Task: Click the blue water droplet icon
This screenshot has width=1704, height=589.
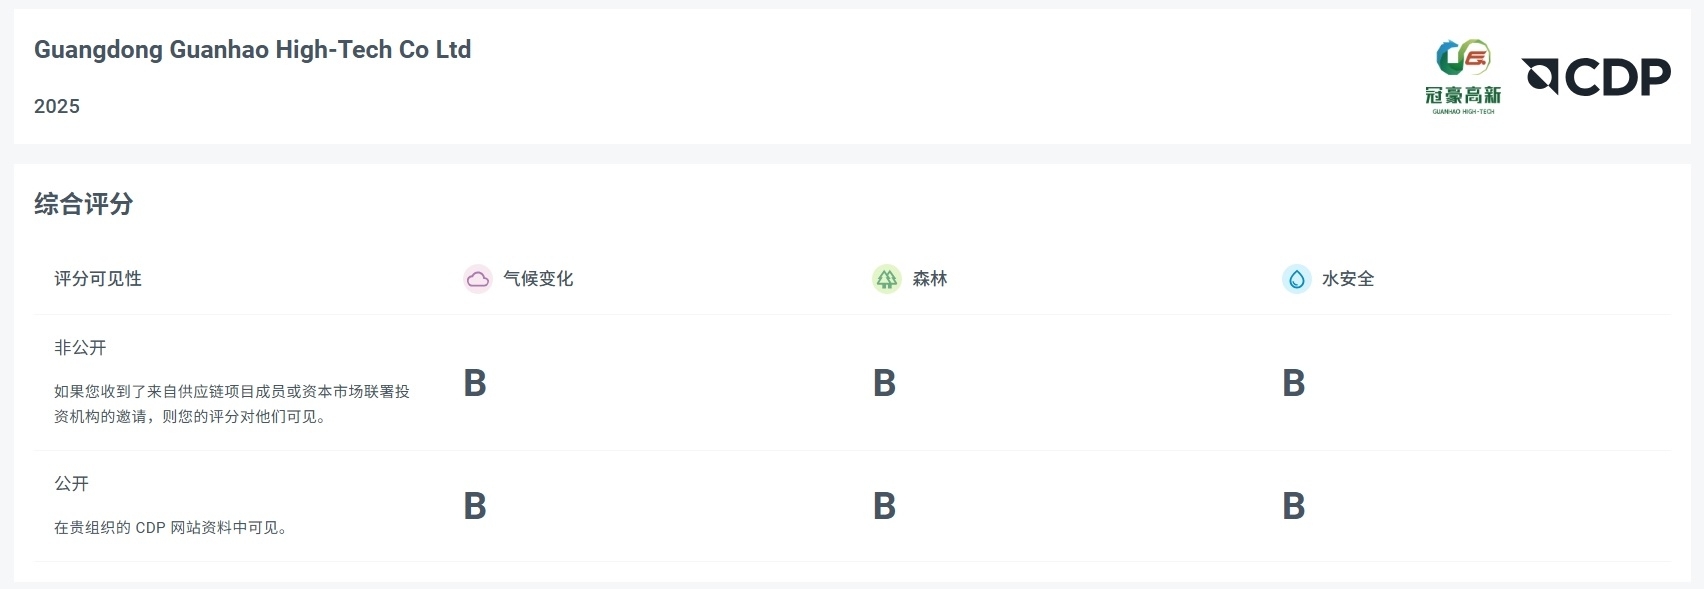Action: tap(1296, 279)
